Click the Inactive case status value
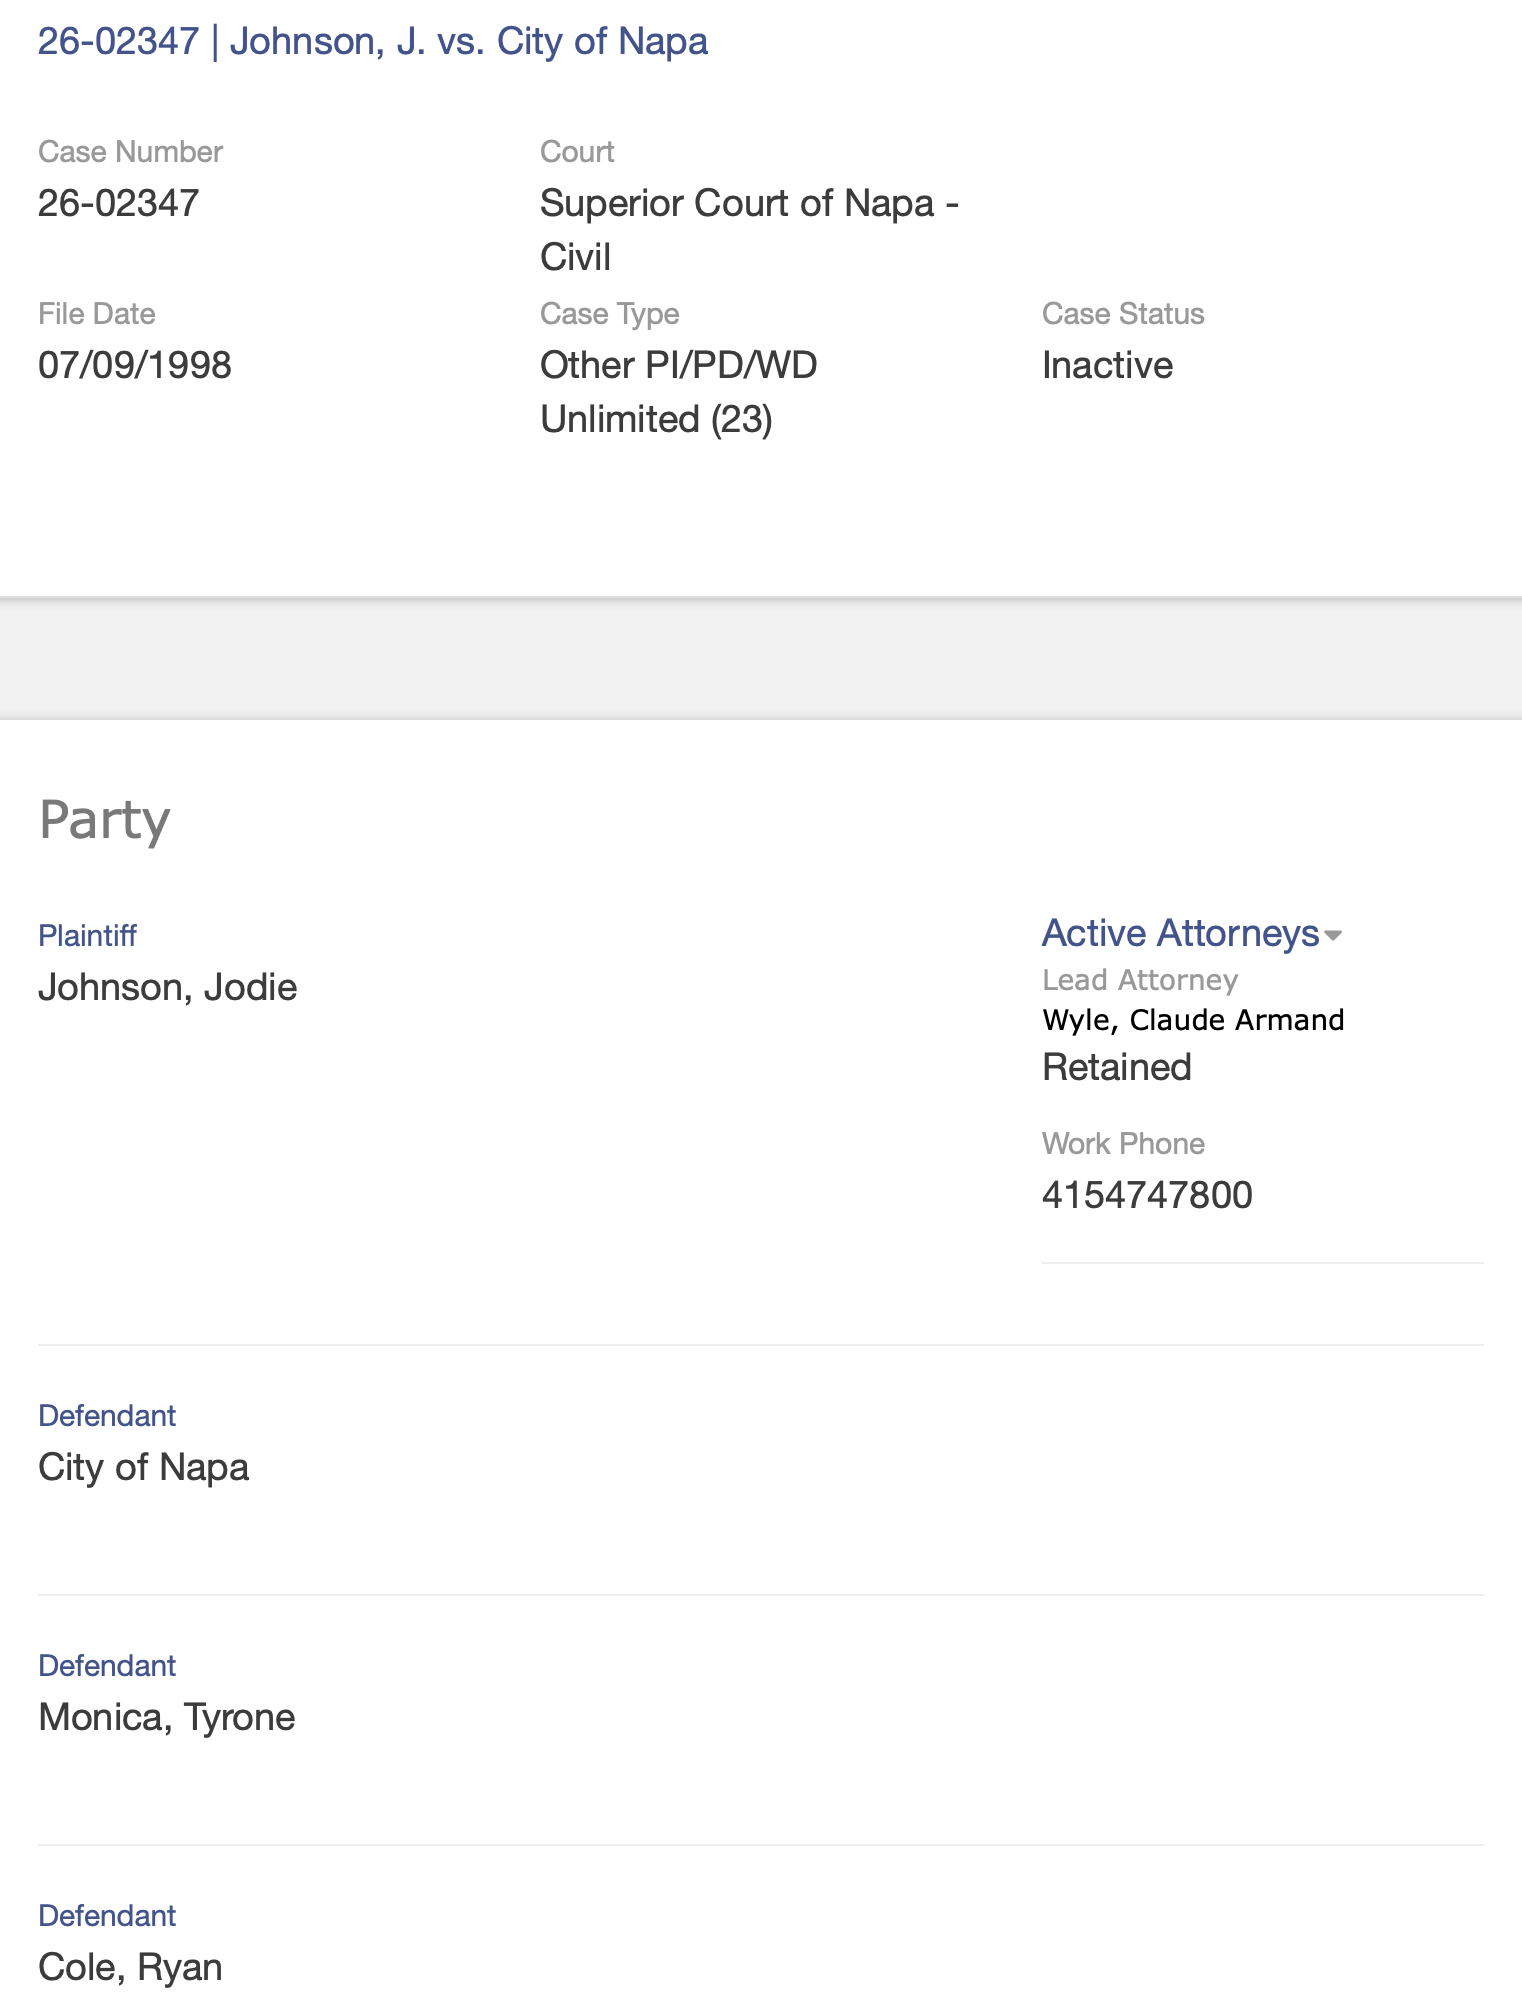This screenshot has width=1522, height=2016. click(1106, 366)
